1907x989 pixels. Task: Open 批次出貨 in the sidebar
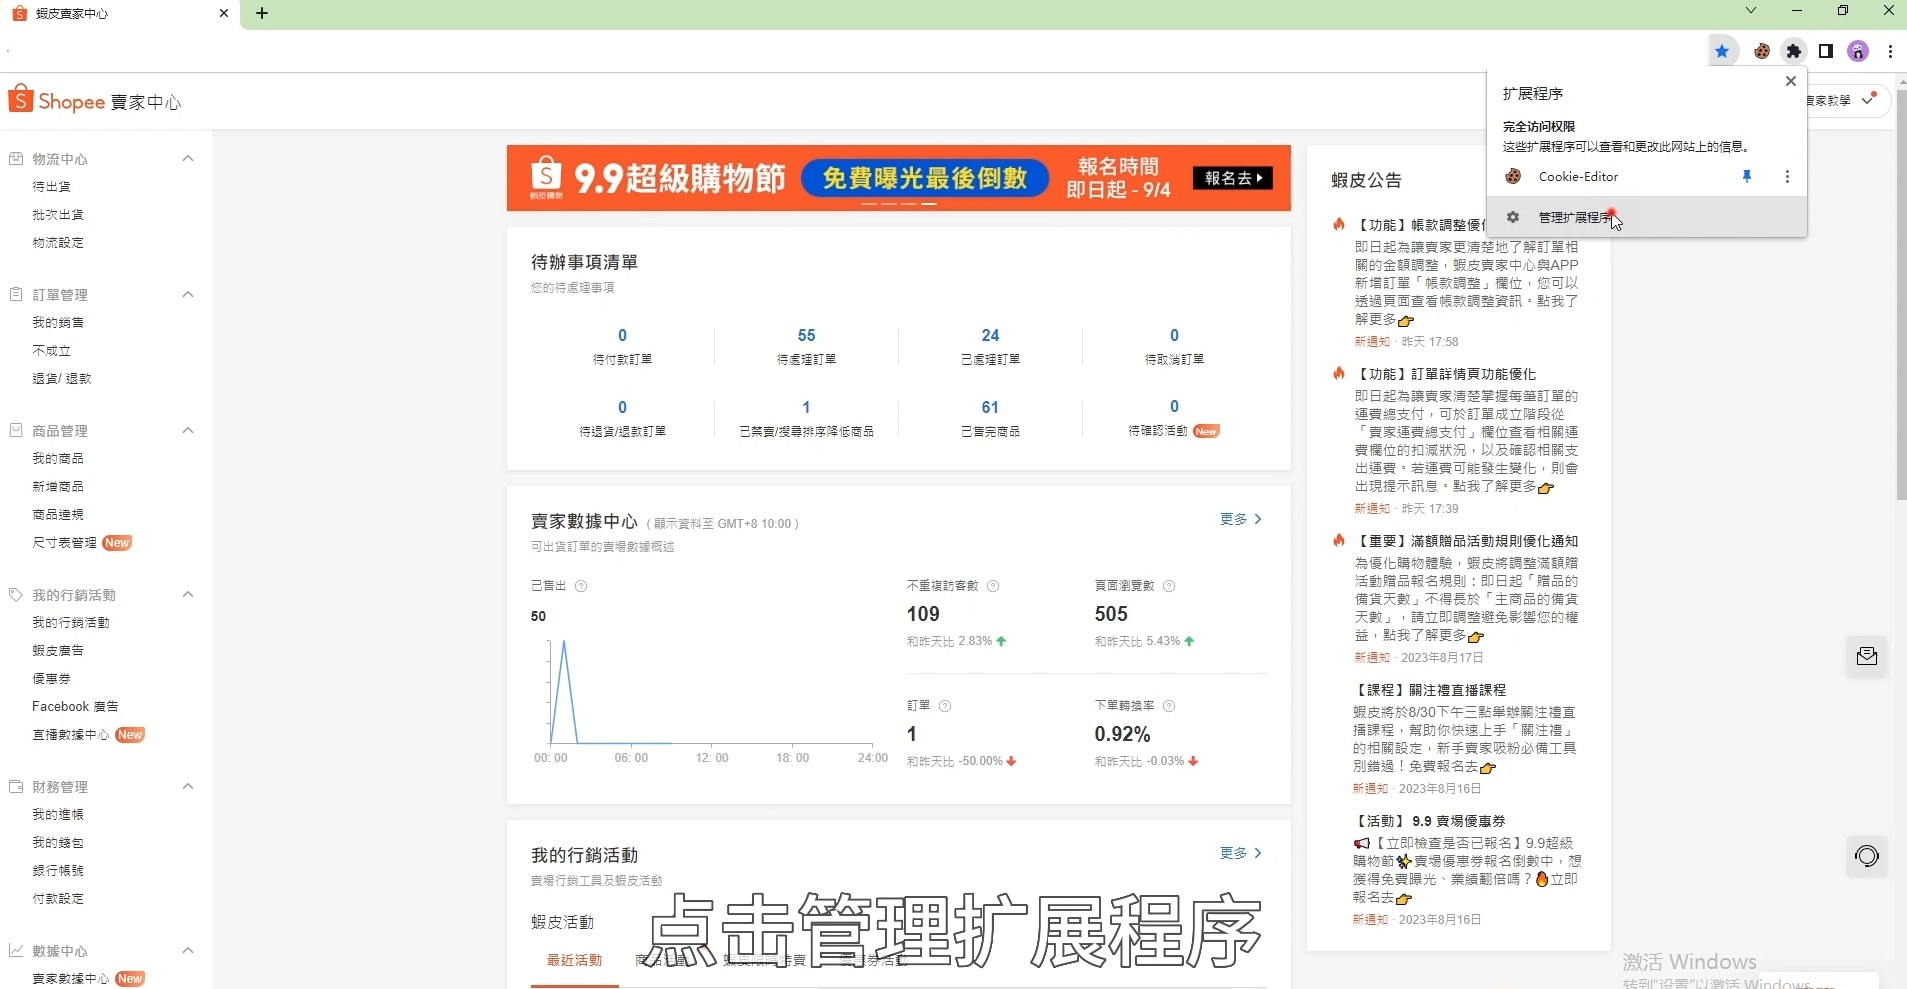[58, 214]
